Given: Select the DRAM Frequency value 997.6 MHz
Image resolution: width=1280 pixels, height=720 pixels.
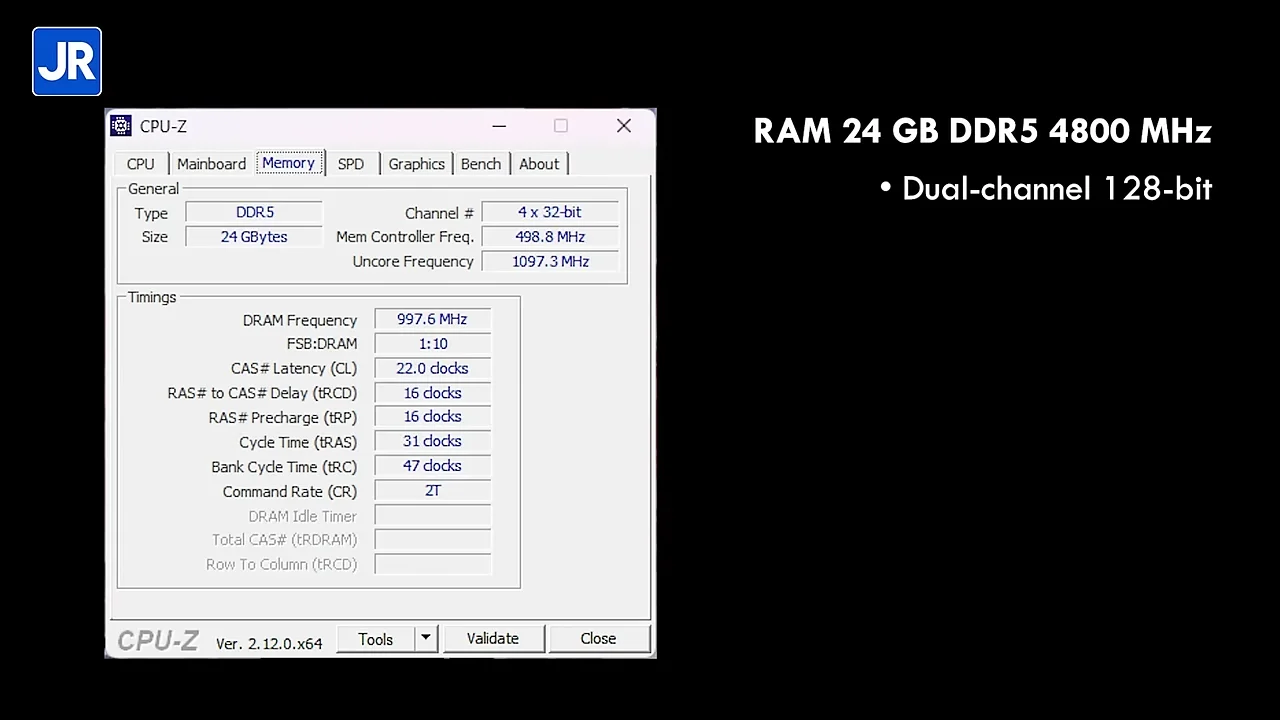Looking at the screenshot, I should (x=432, y=319).
